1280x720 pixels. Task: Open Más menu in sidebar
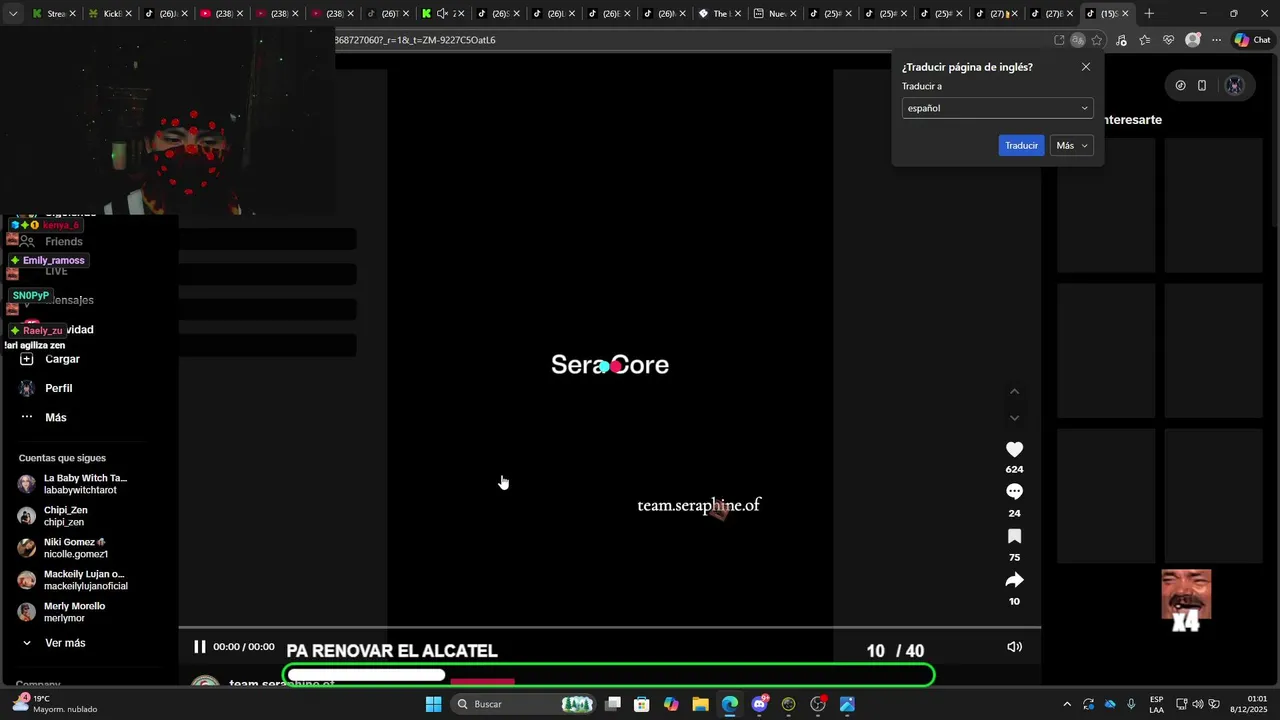tap(56, 417)
